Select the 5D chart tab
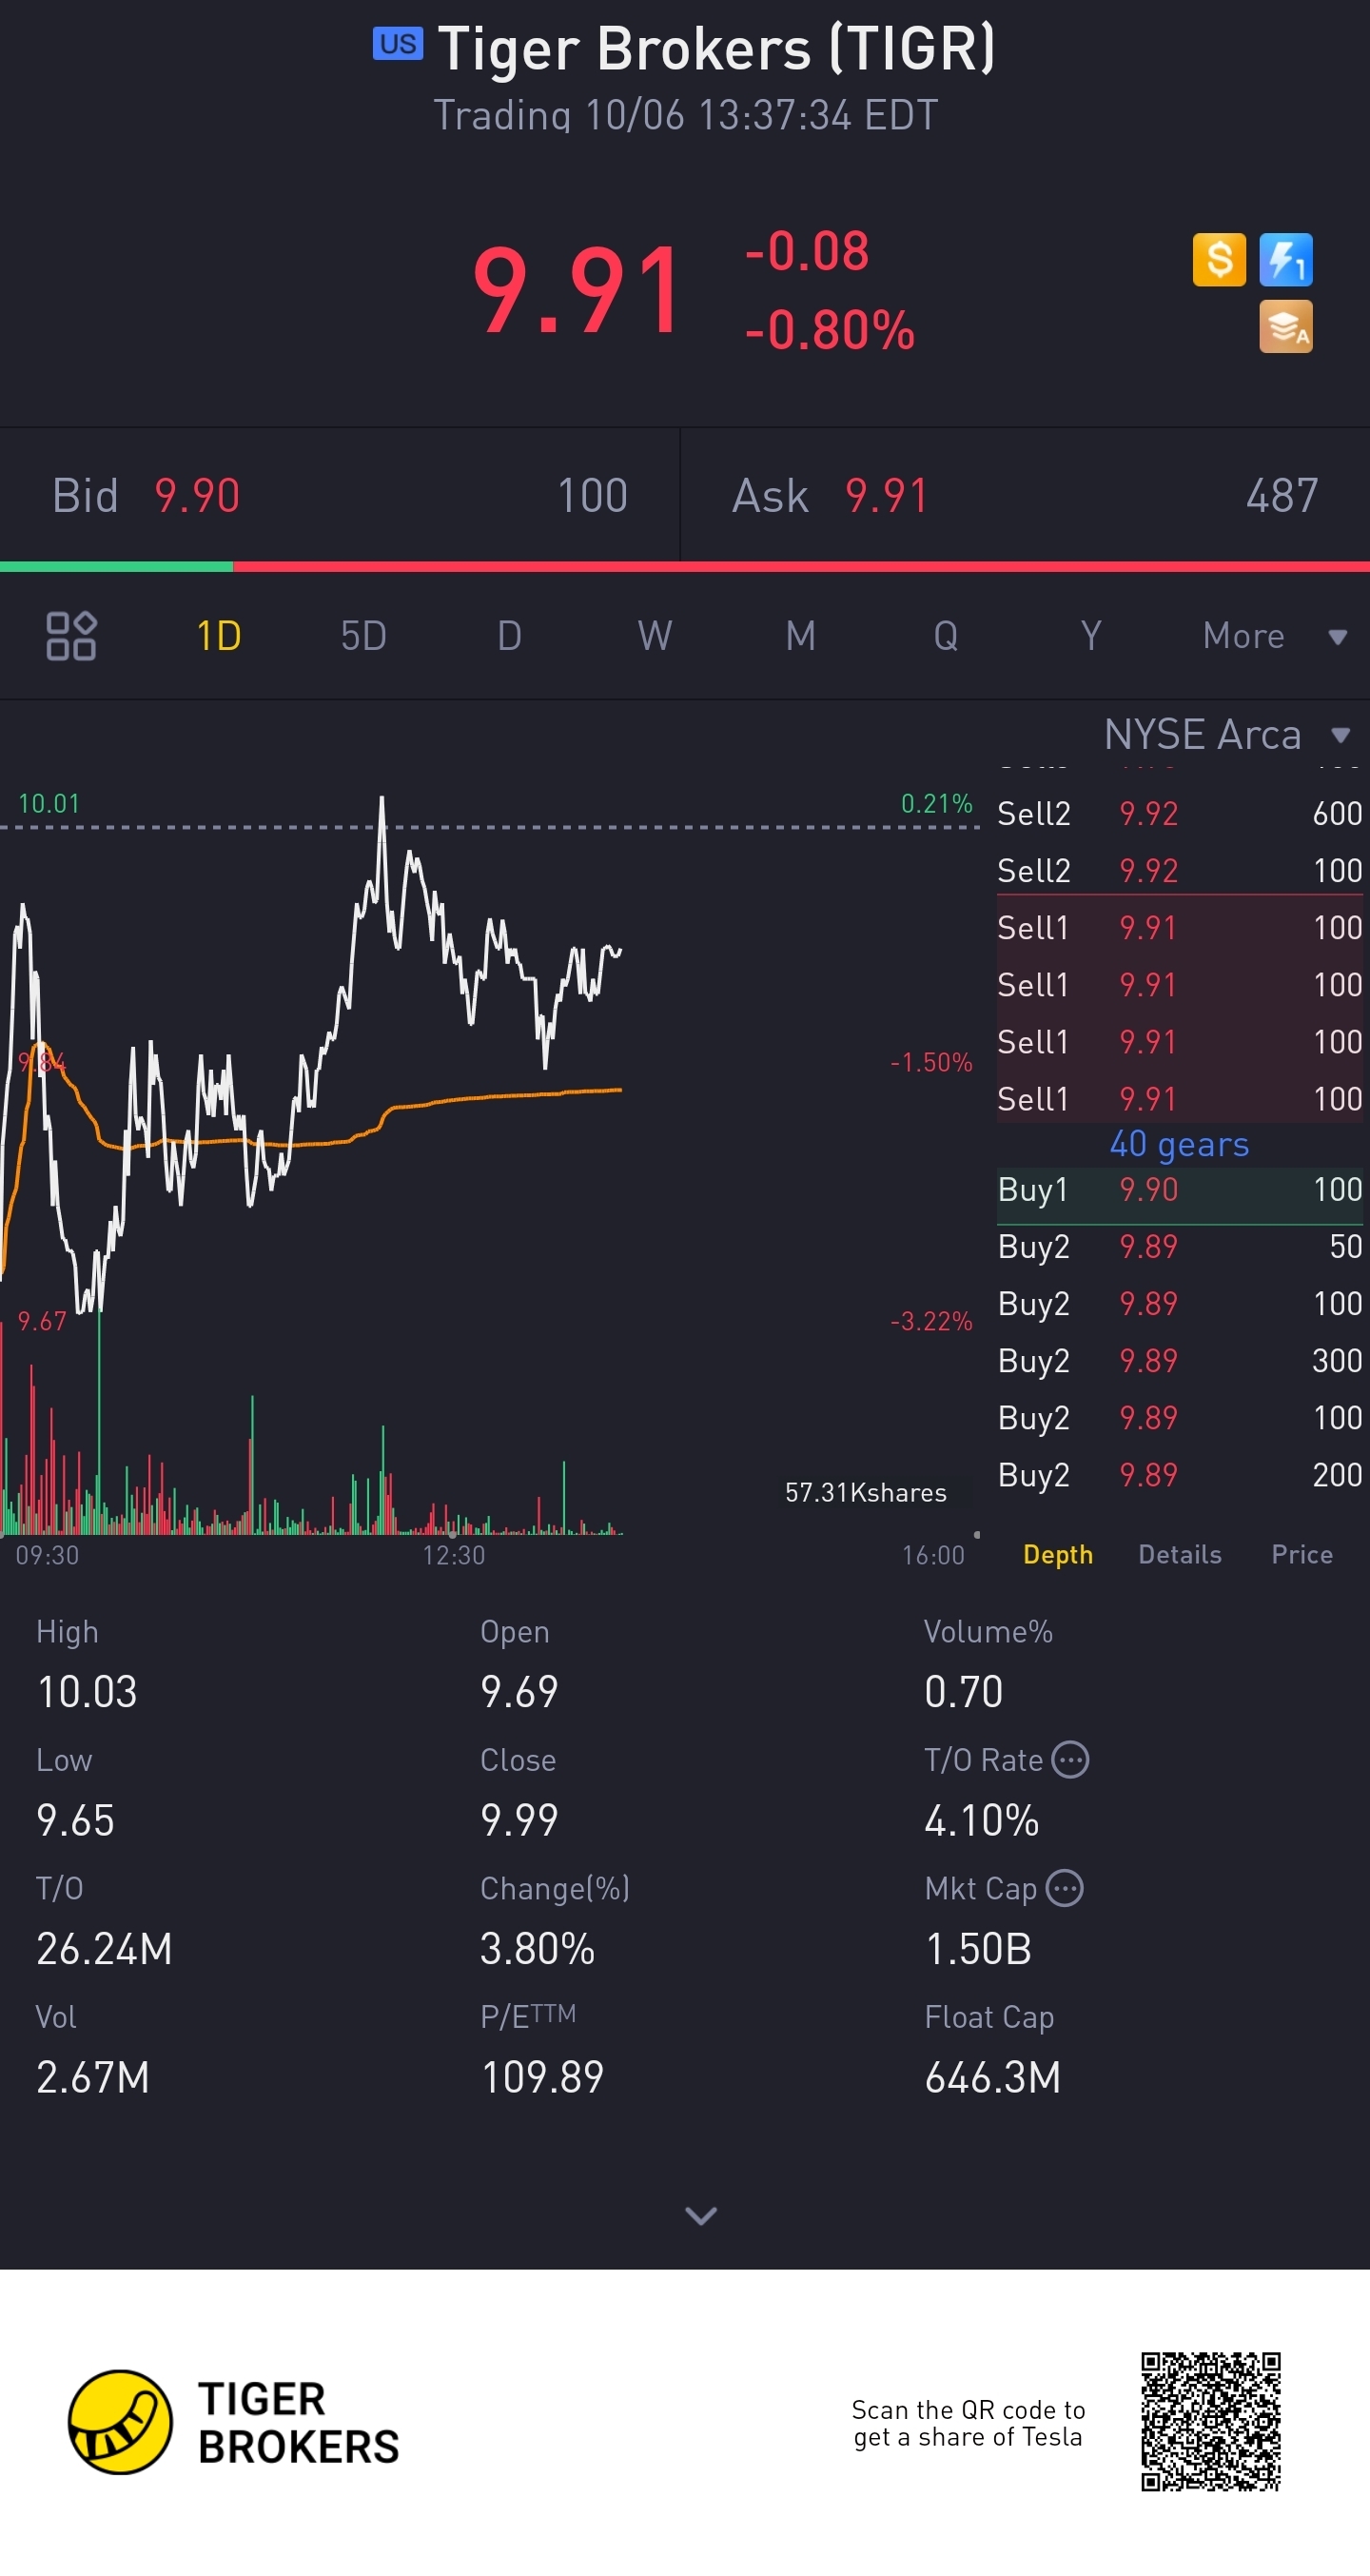 pos(364,636)
